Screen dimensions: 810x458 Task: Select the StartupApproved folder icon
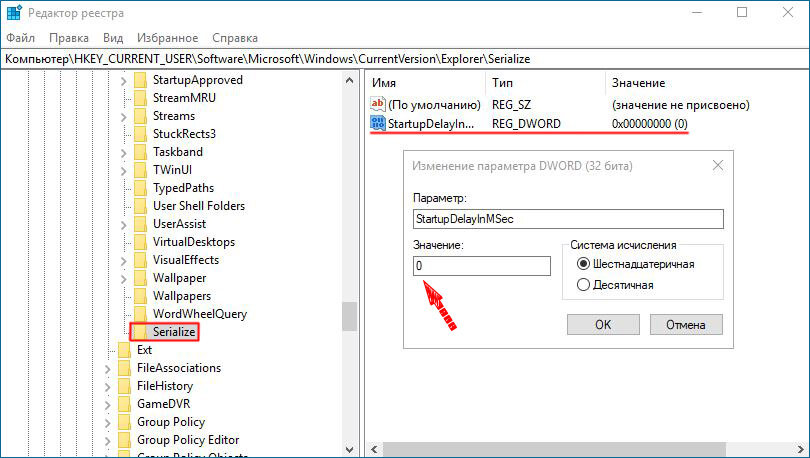(x=140, y=80)
